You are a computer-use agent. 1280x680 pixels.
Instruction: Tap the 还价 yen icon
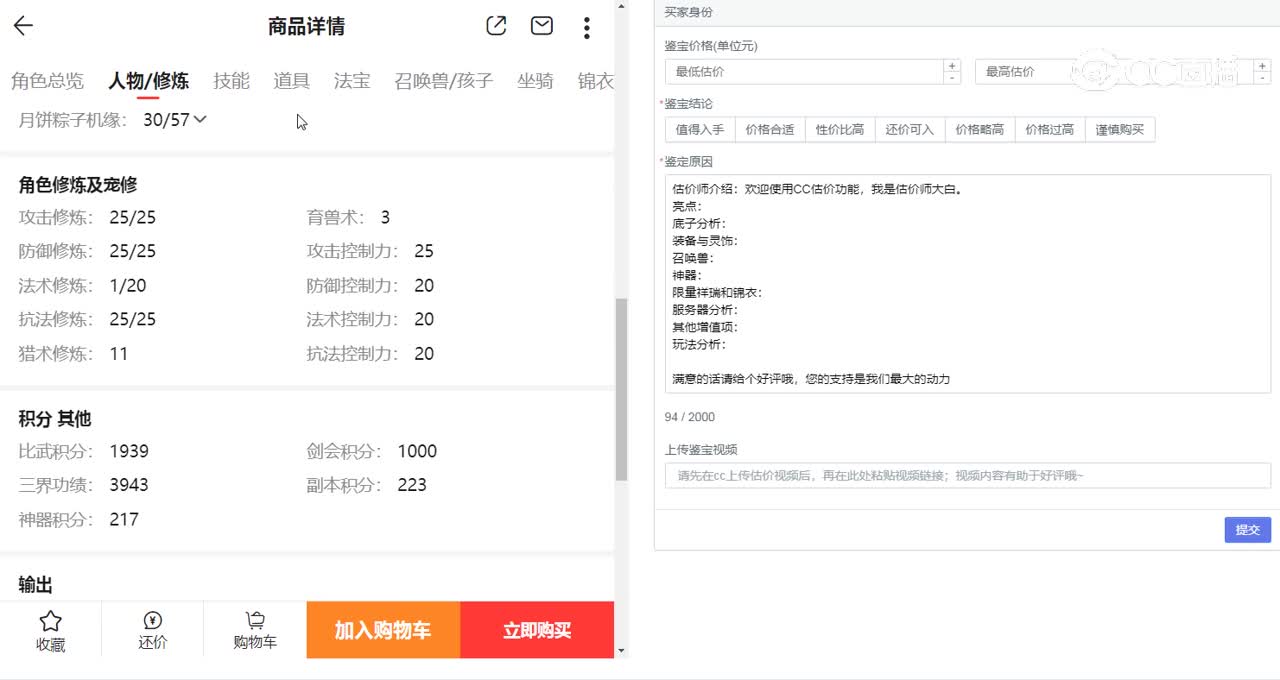pos(153,621)
